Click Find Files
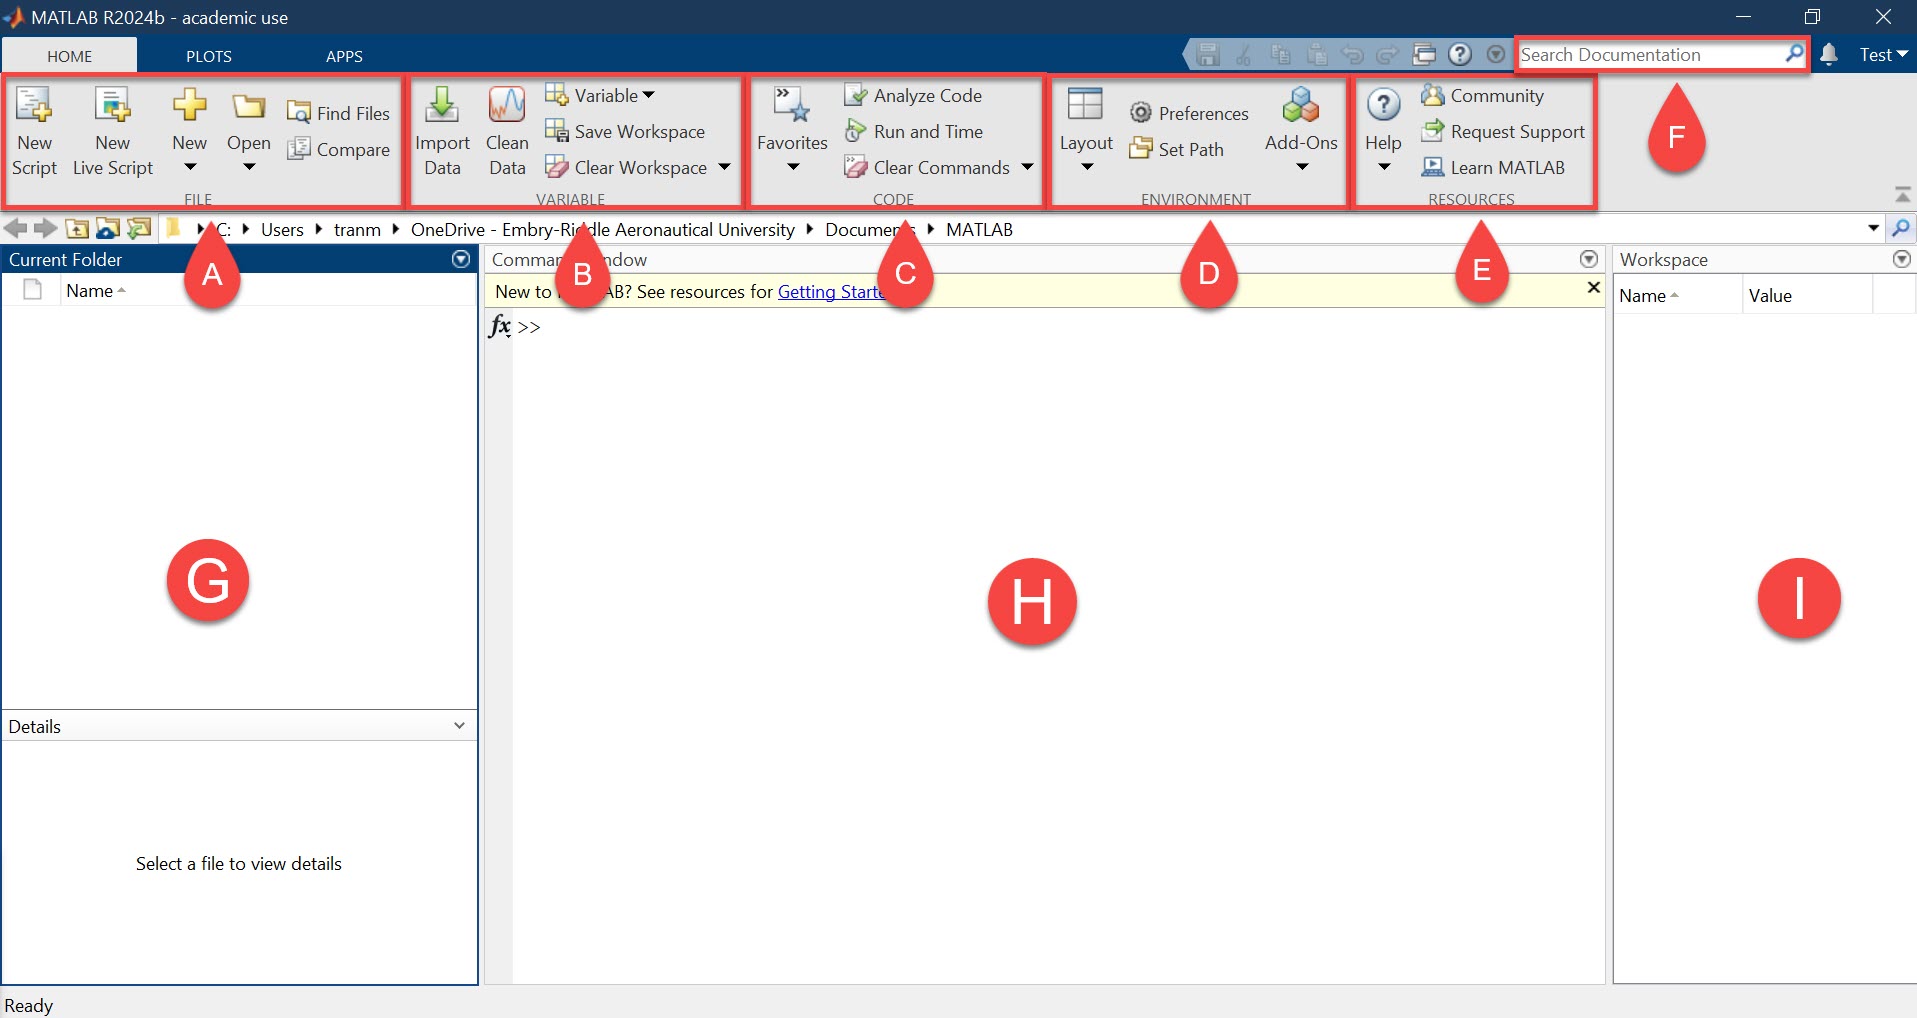 (338, 113)
